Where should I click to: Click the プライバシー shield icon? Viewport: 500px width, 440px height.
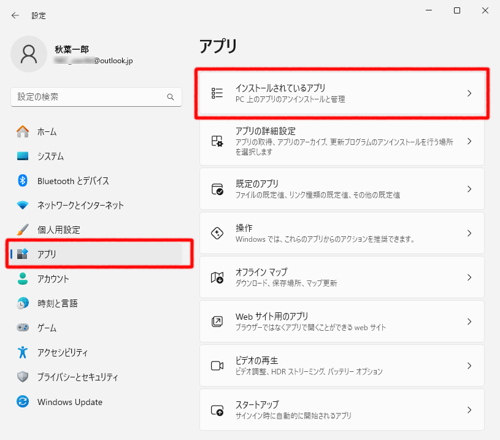[x=23, y=377]
